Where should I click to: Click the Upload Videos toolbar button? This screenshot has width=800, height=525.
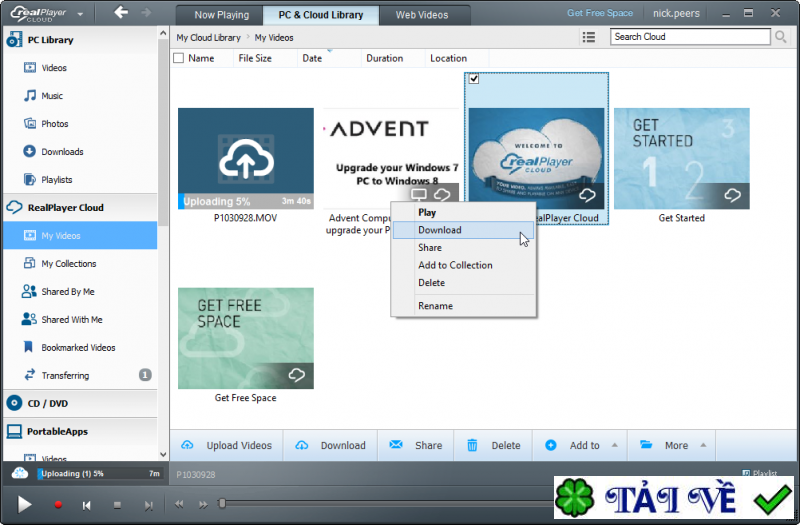point(227,445)
